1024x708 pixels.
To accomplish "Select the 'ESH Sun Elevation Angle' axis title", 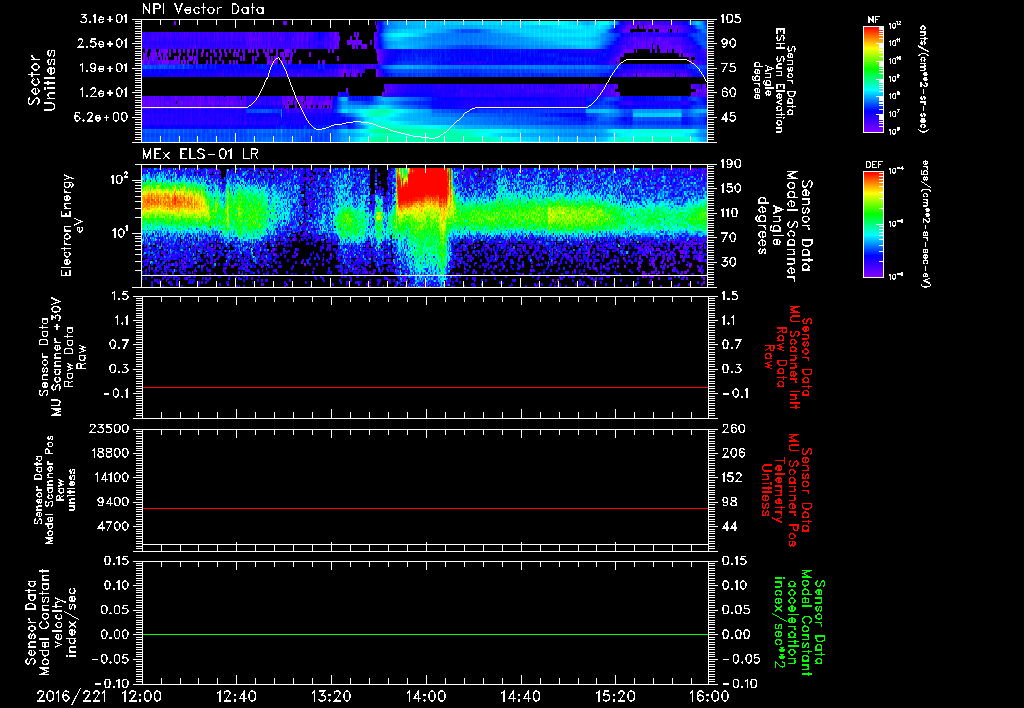I will pos(775,80).
